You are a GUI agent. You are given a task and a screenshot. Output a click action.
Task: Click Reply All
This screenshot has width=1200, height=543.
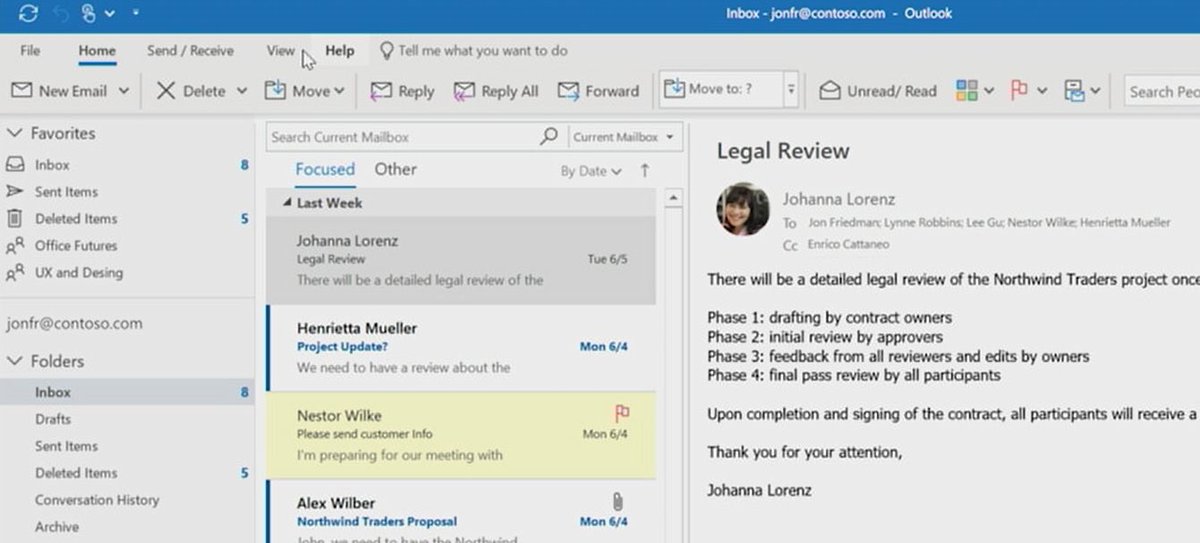(x=496, y=91)
